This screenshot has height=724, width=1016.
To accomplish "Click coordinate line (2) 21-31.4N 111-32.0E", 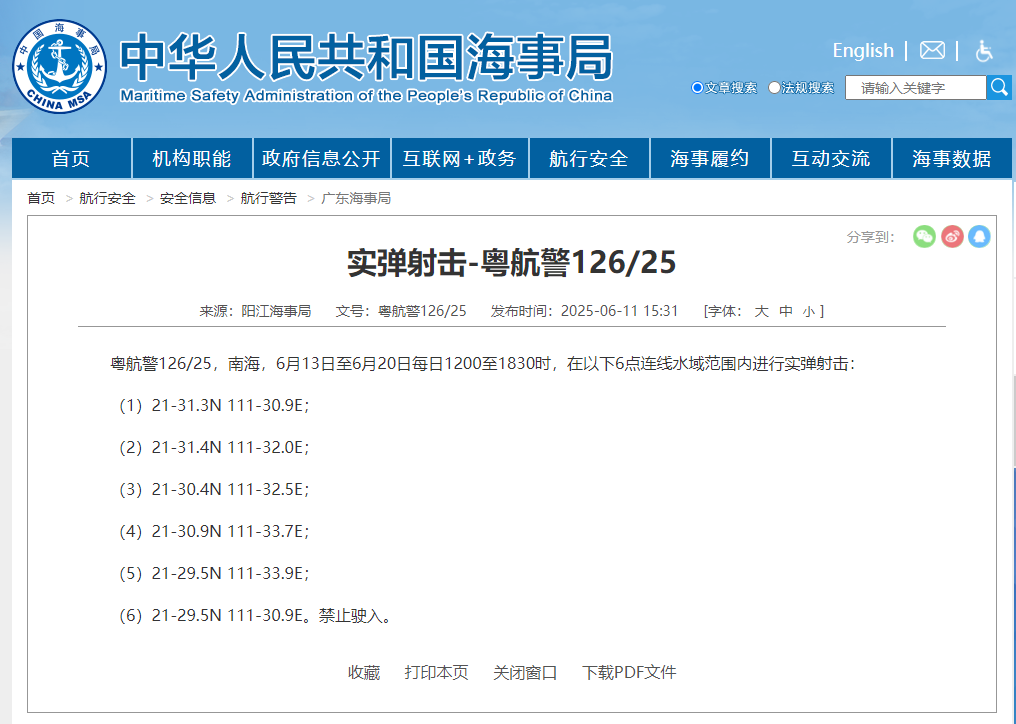I will click(x=213, y=447).
